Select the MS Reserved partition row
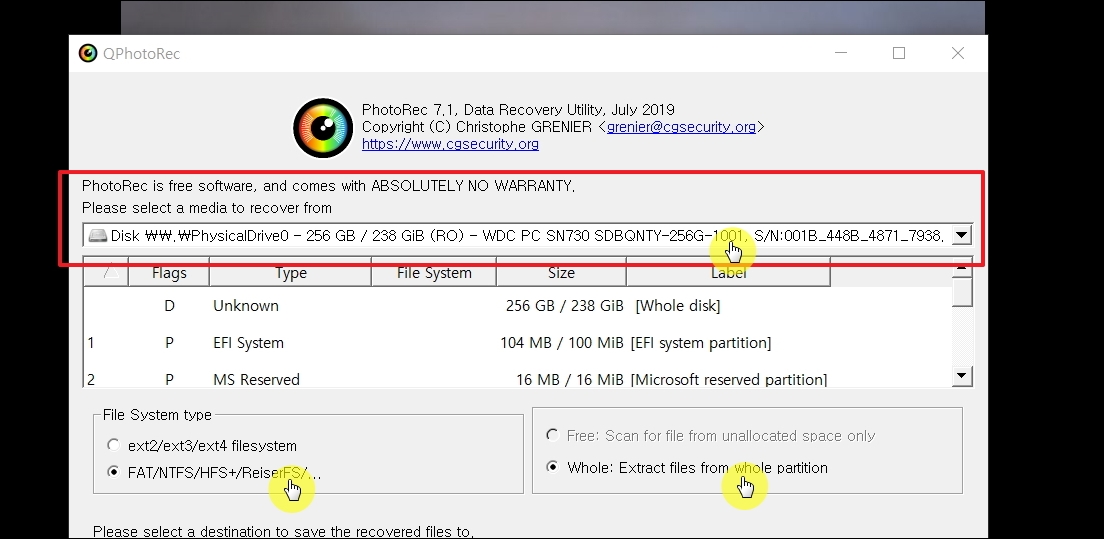Viewport: 1104px width, 539px height. click(x=518, y=377)
